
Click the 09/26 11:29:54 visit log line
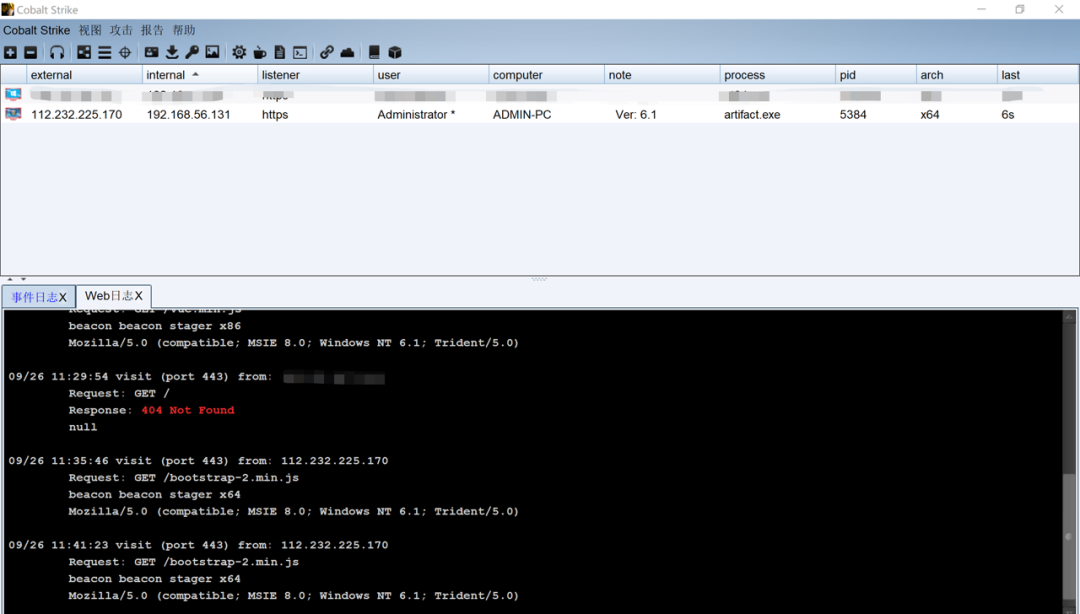pyautogui.click(x=196, y=377)
